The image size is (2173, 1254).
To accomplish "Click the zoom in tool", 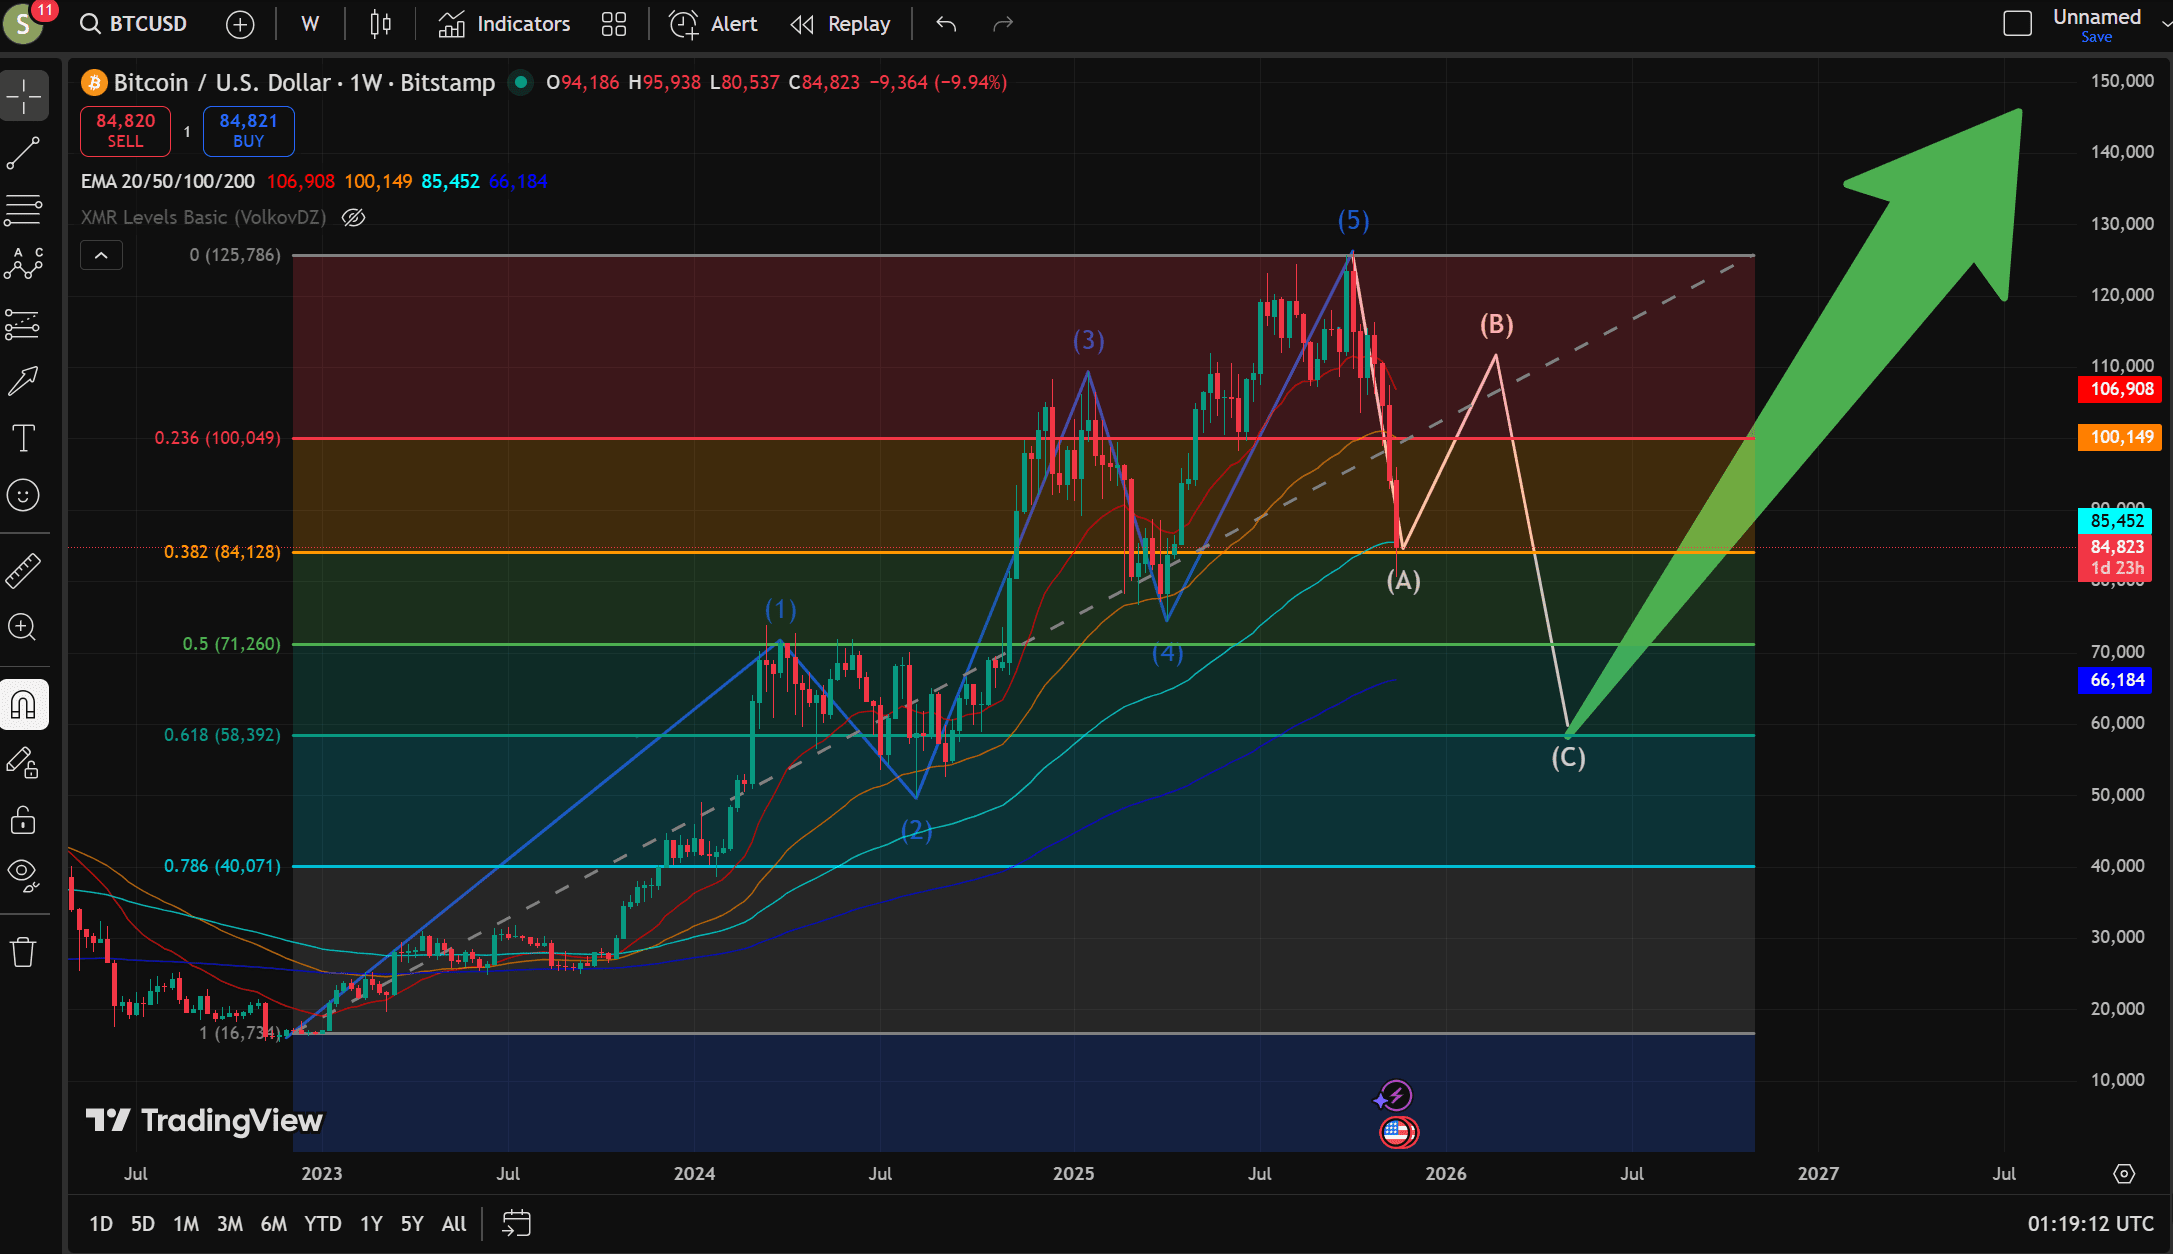I will [x=24, y=627].
